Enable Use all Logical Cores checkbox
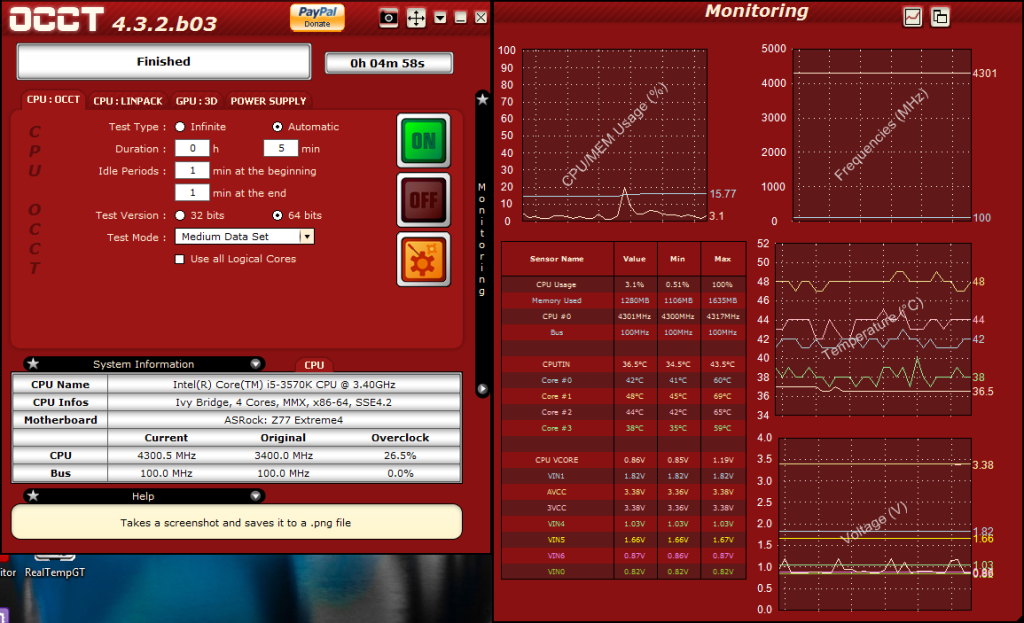The width and height of the screenshot is (1024, 623). 180,259
